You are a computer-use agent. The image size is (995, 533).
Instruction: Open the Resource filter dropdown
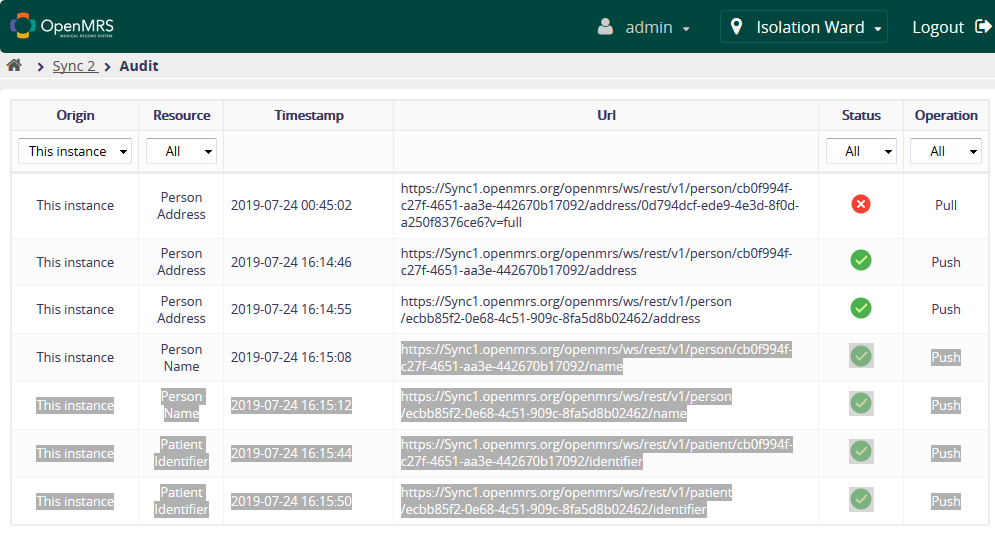(181, 151)
